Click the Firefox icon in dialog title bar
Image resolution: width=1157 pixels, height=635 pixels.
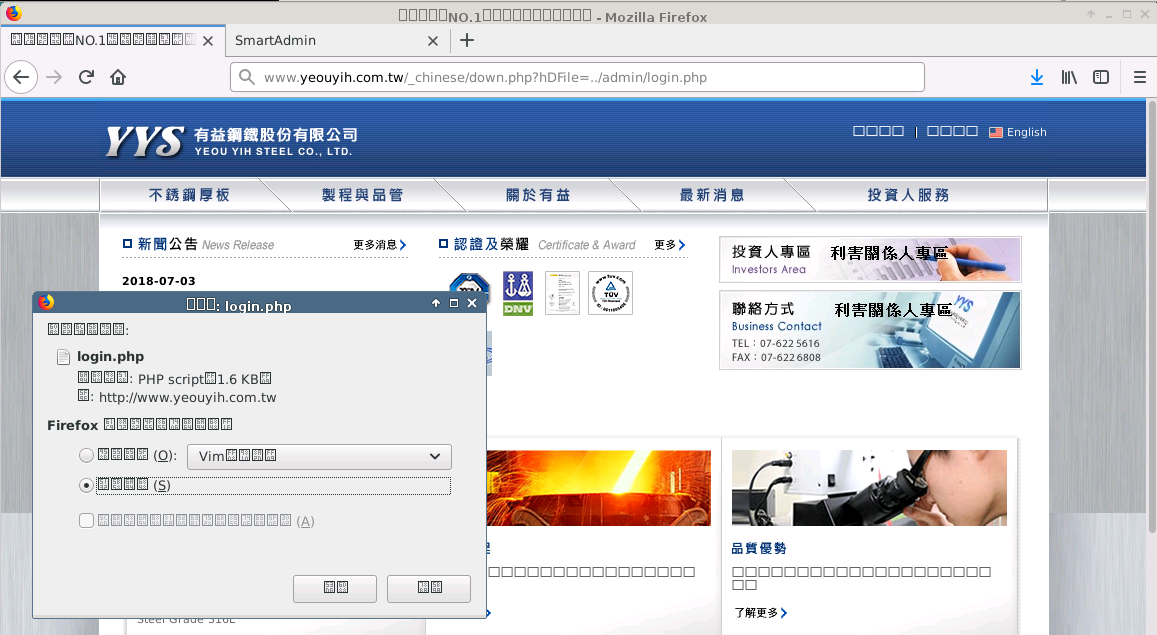click(x=46, y=302)
